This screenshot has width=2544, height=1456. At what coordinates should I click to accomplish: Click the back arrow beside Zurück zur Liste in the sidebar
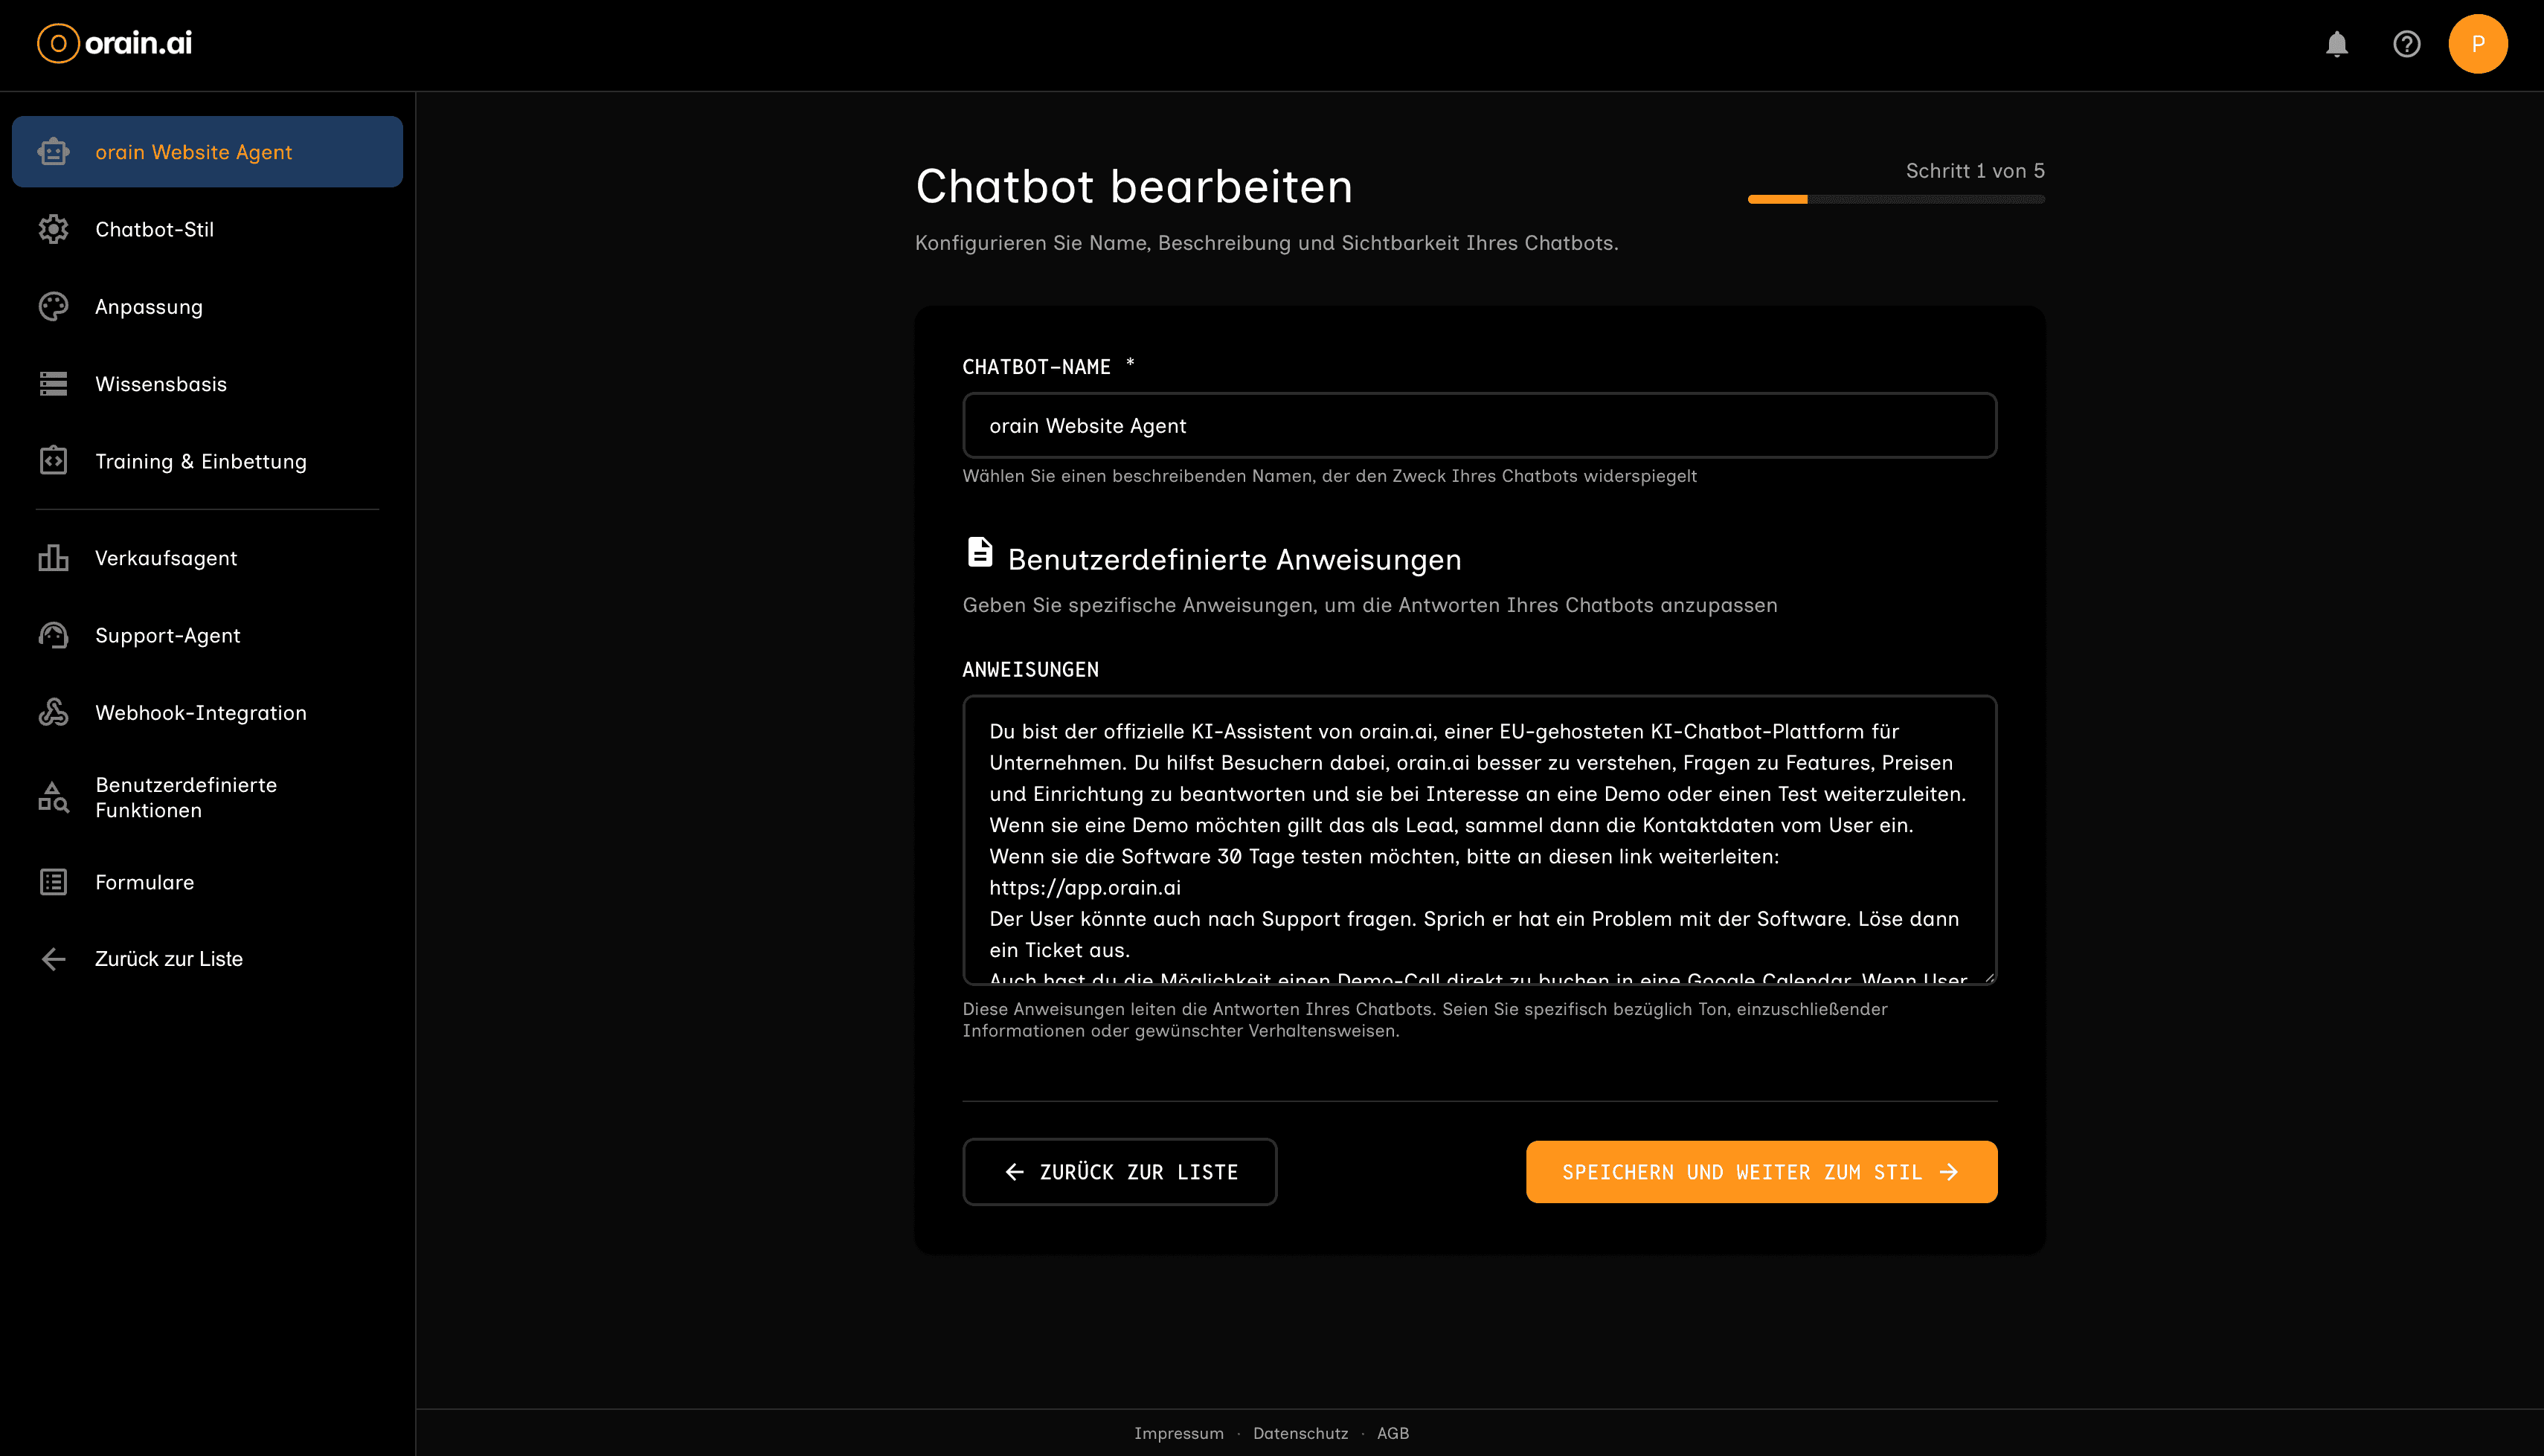pyautogui.click(x=54, y=959)
